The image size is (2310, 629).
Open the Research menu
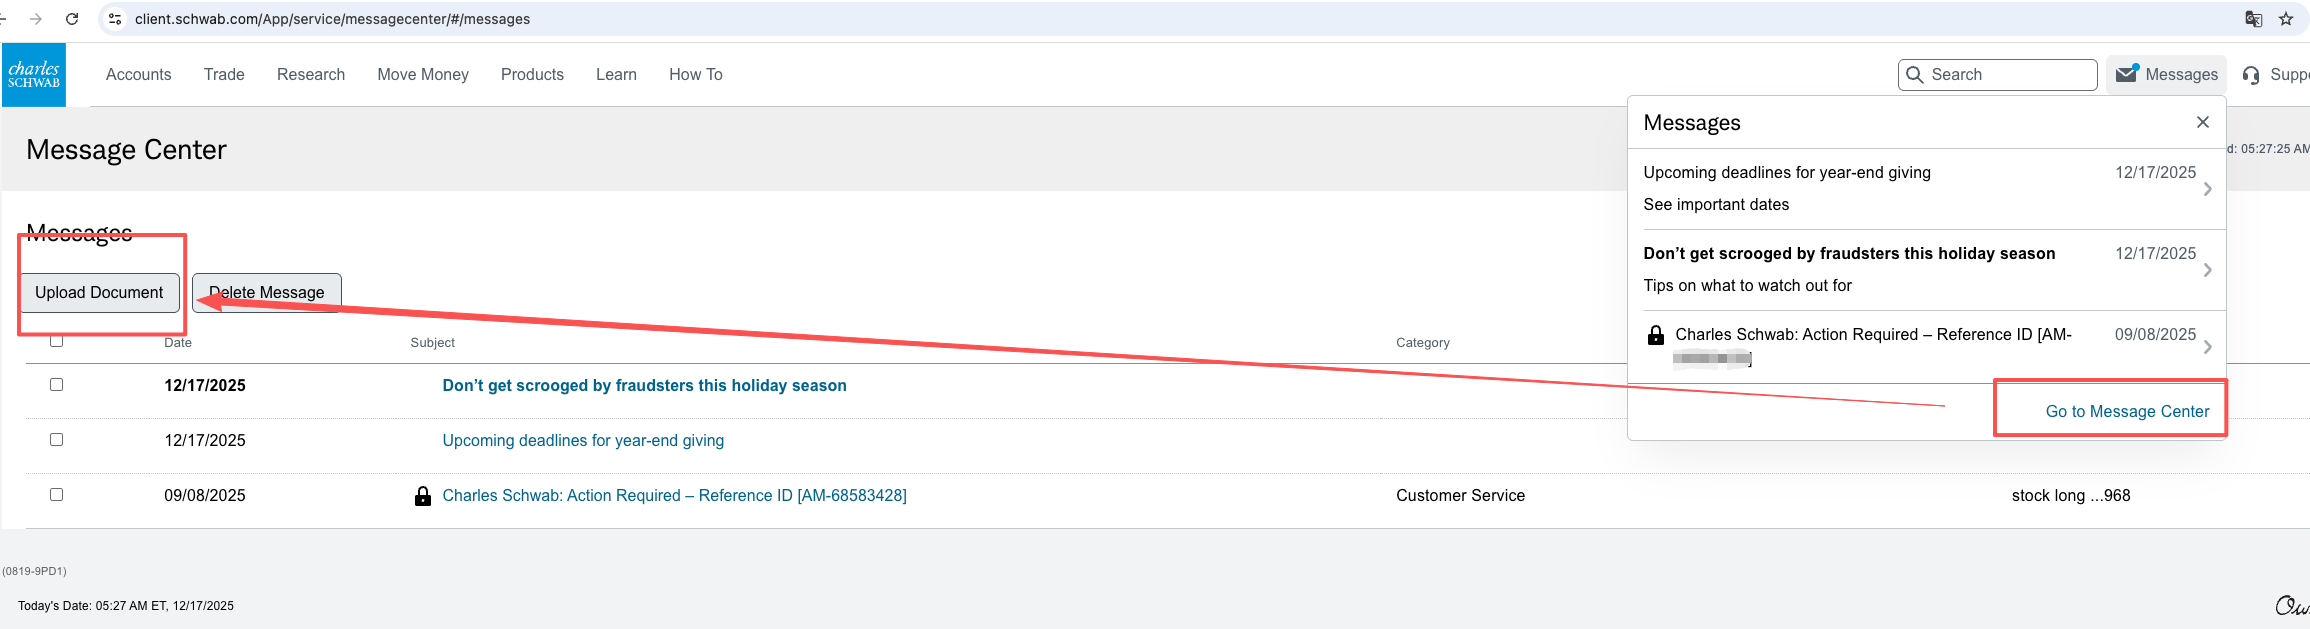pos(311,75)
